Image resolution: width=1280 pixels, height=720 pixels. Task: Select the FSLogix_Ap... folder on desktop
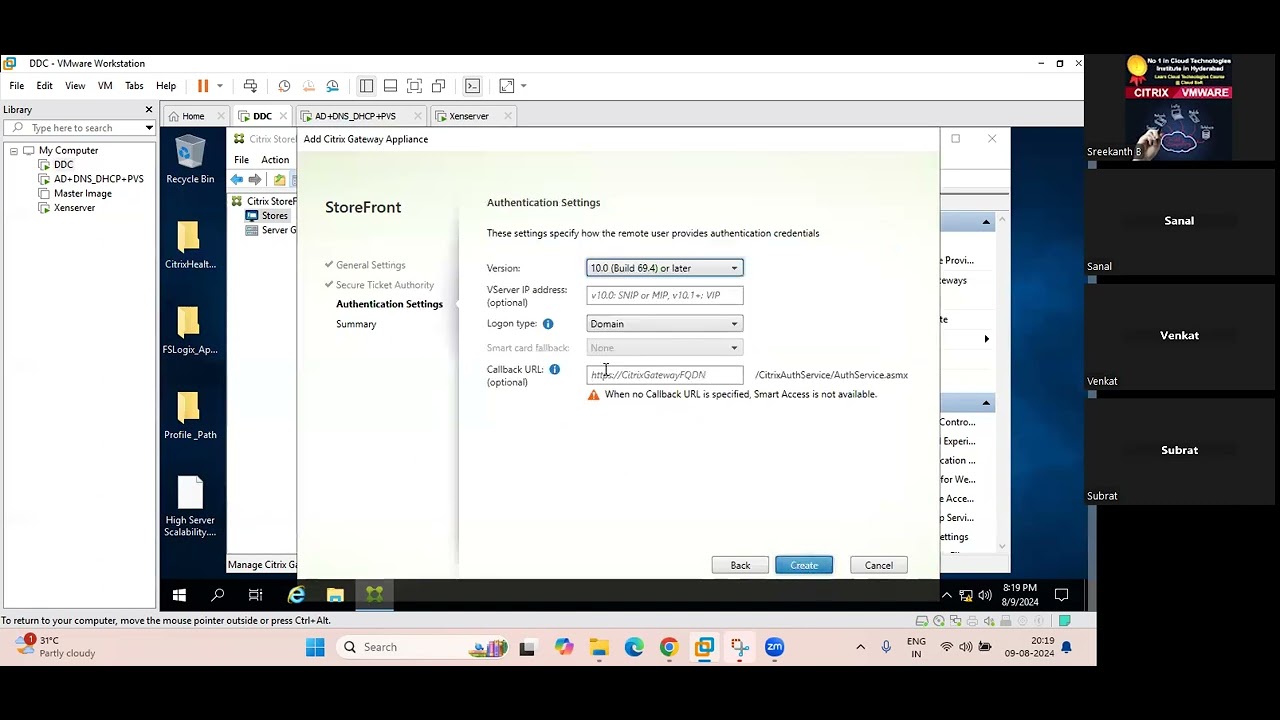[x=190, y=331]
